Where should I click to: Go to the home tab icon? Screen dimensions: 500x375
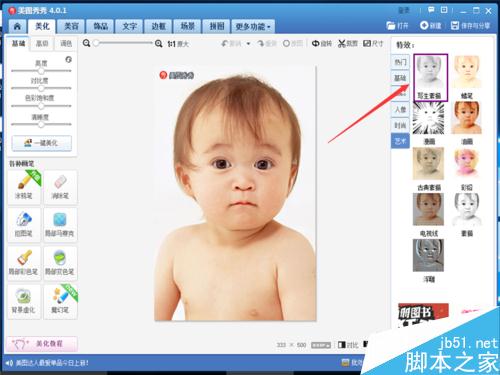click(x=17, y=26)
